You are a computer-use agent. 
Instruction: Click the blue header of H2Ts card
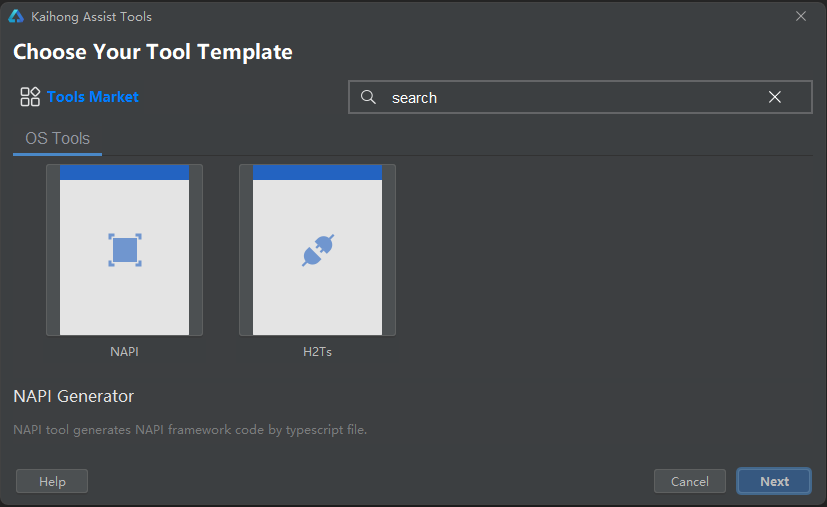tap(318, 173)
